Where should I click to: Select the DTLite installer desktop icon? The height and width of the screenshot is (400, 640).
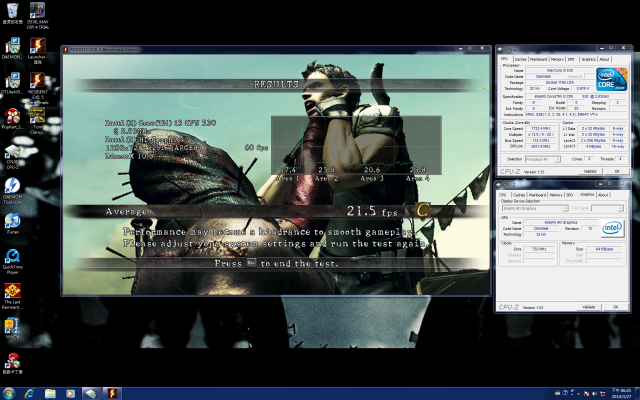pos(12,83)
